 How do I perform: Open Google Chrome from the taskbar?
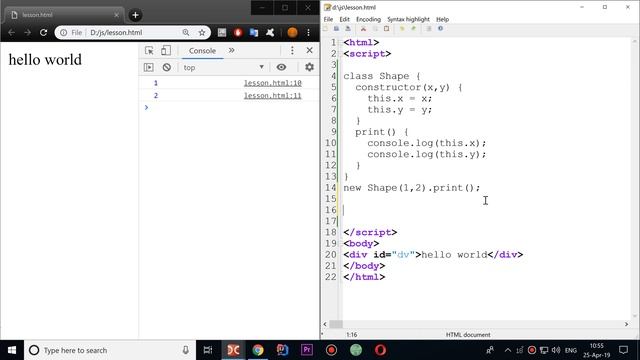point(258,350)
